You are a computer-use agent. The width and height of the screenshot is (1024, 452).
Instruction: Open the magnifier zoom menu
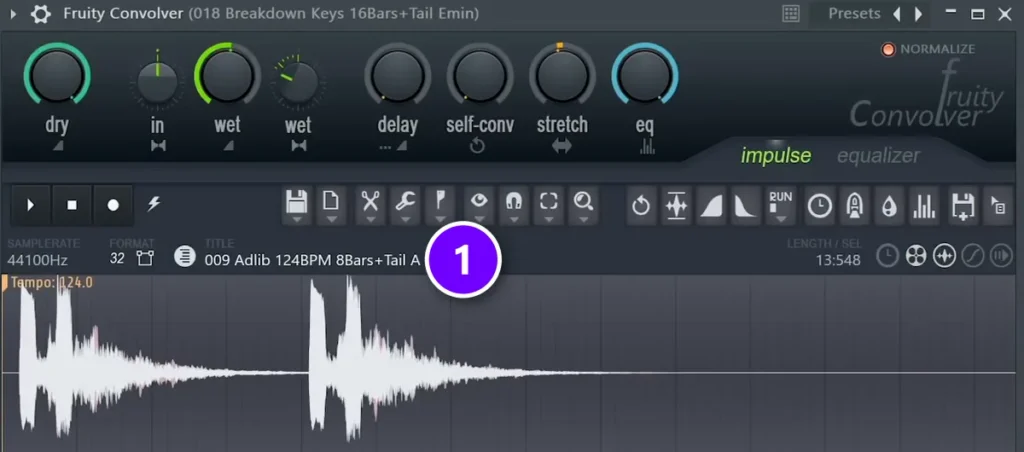[583, 206]
